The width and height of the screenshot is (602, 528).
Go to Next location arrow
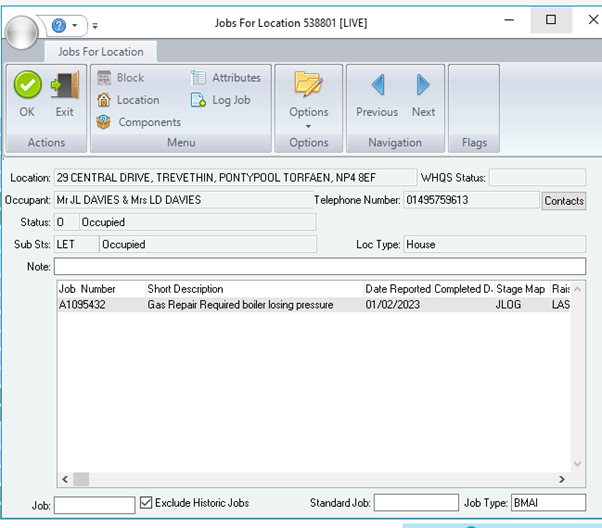click(423, 84)
